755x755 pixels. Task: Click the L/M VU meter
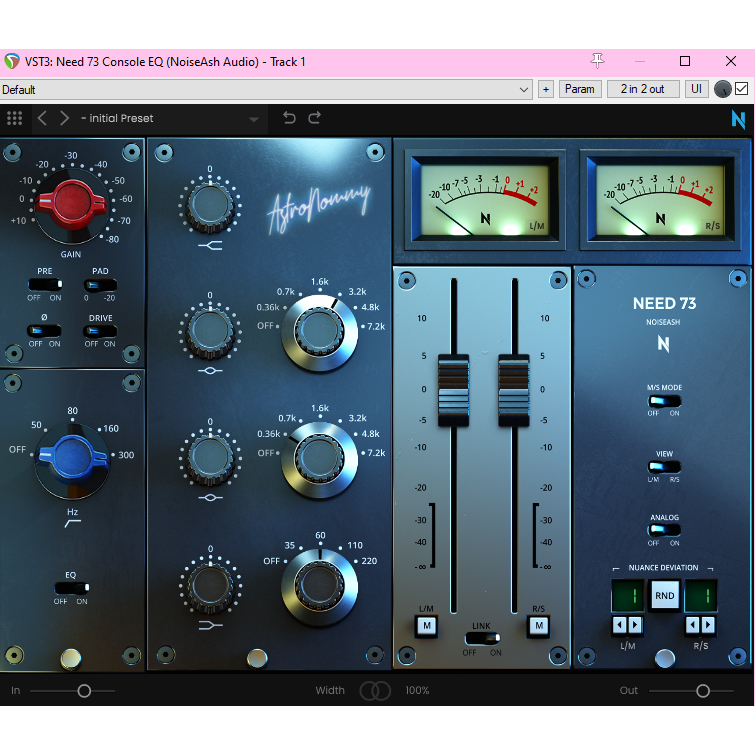tap(484, 200)
